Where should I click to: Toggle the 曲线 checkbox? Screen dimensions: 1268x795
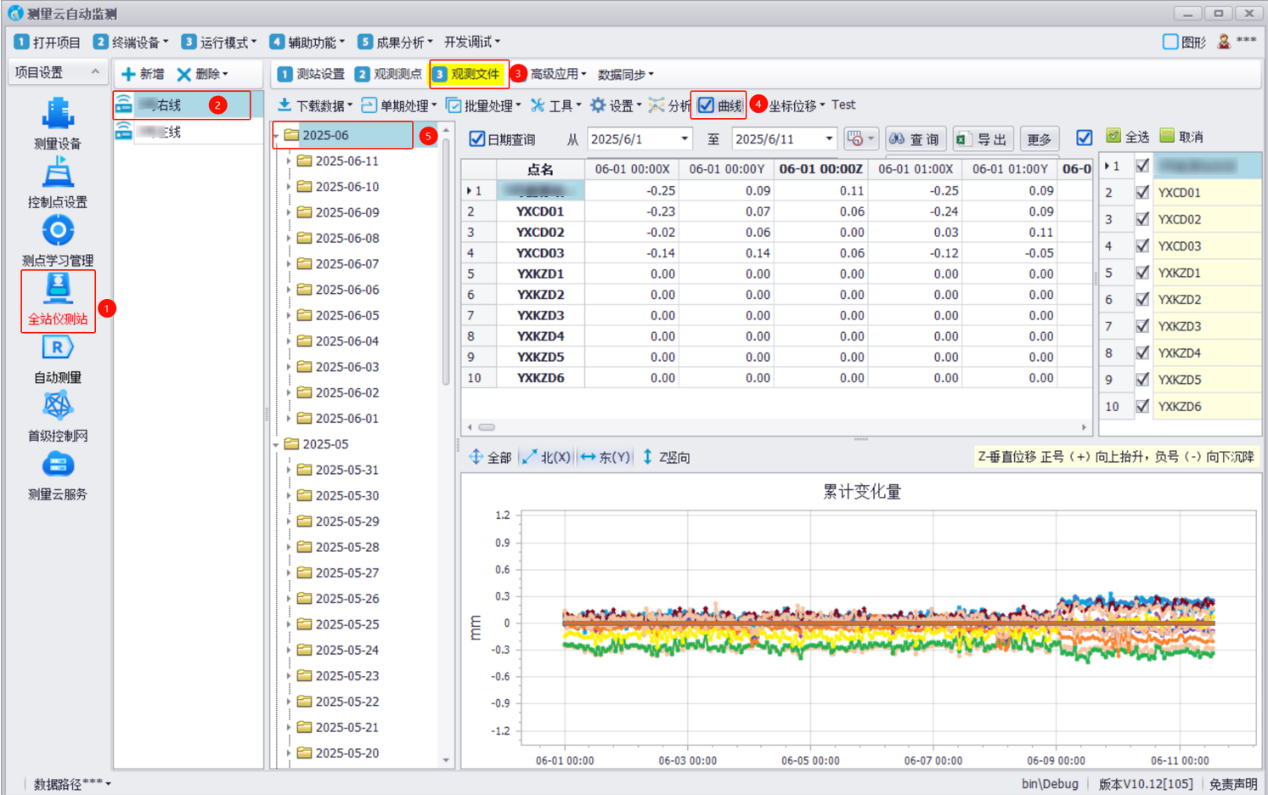click(x=707, y=105)
